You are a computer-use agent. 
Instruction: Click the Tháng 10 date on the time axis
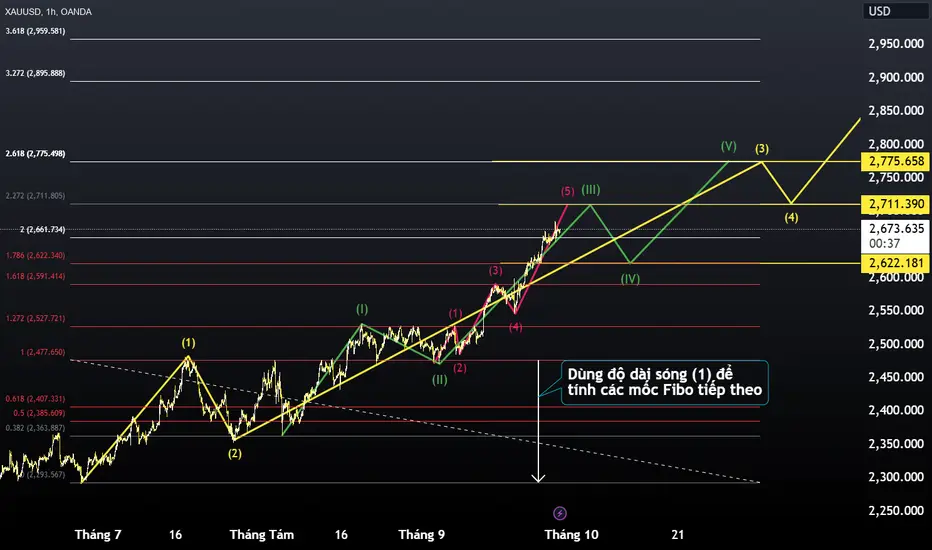tap(571, 535)
